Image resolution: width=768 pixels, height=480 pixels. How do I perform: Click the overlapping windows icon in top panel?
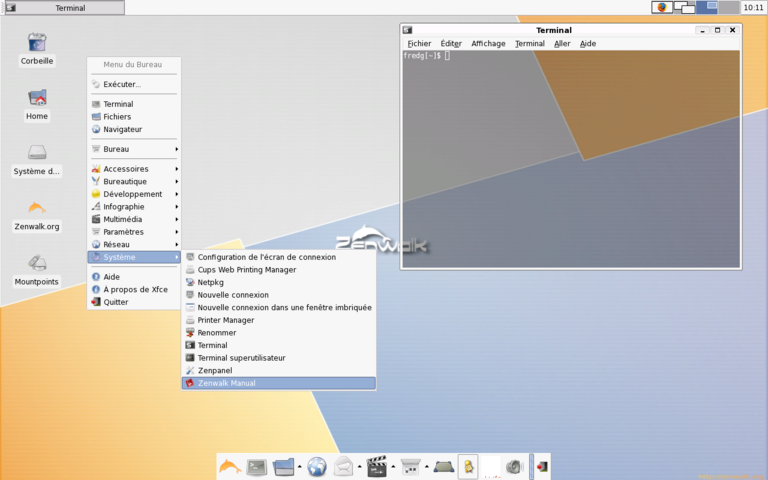click(684, 7)
